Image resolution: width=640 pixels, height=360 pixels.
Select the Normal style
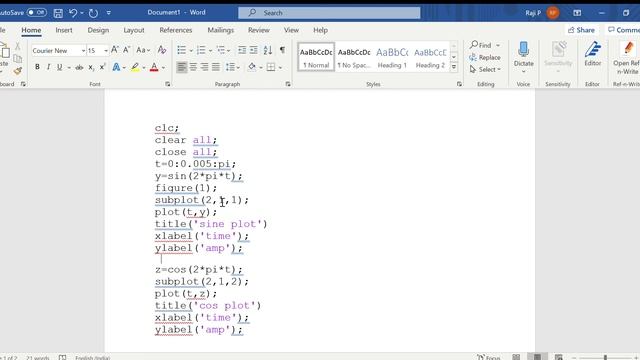(x=316, y=57)
